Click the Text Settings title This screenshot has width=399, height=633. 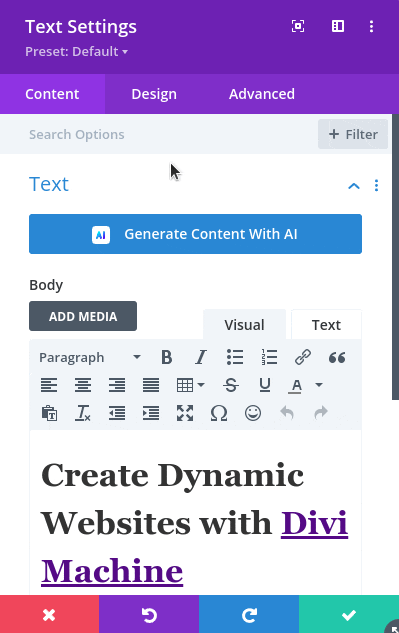[x=81, y=27]
